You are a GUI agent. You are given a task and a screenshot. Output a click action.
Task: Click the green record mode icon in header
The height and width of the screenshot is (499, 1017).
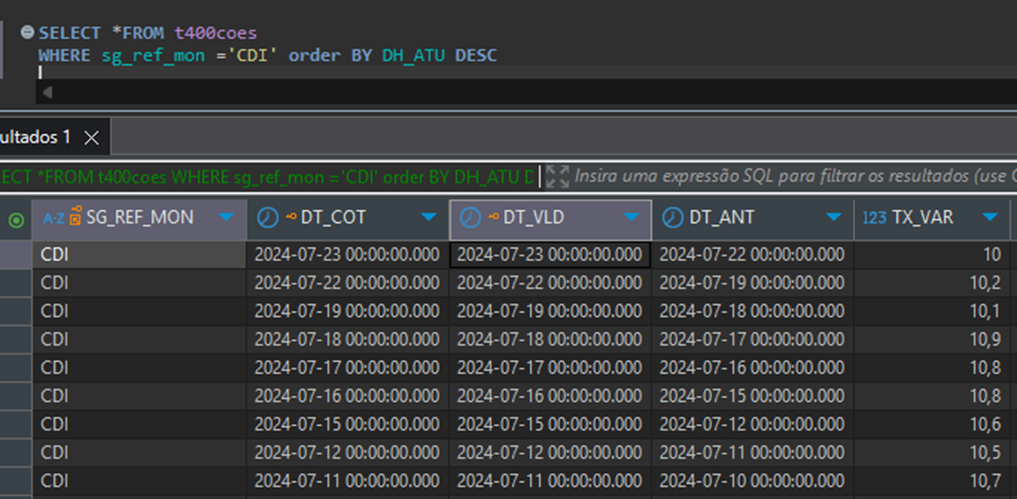click(16, 221)
